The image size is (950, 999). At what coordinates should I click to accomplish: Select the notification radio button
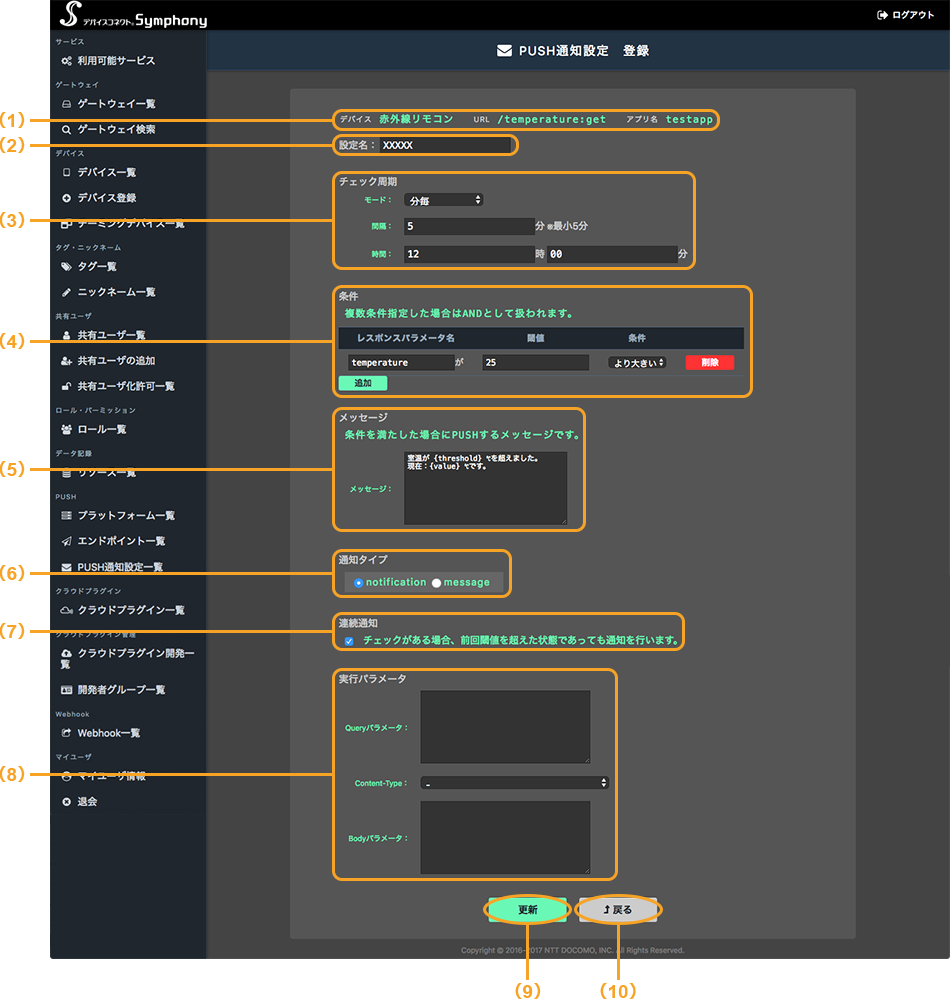pos(359,583)
